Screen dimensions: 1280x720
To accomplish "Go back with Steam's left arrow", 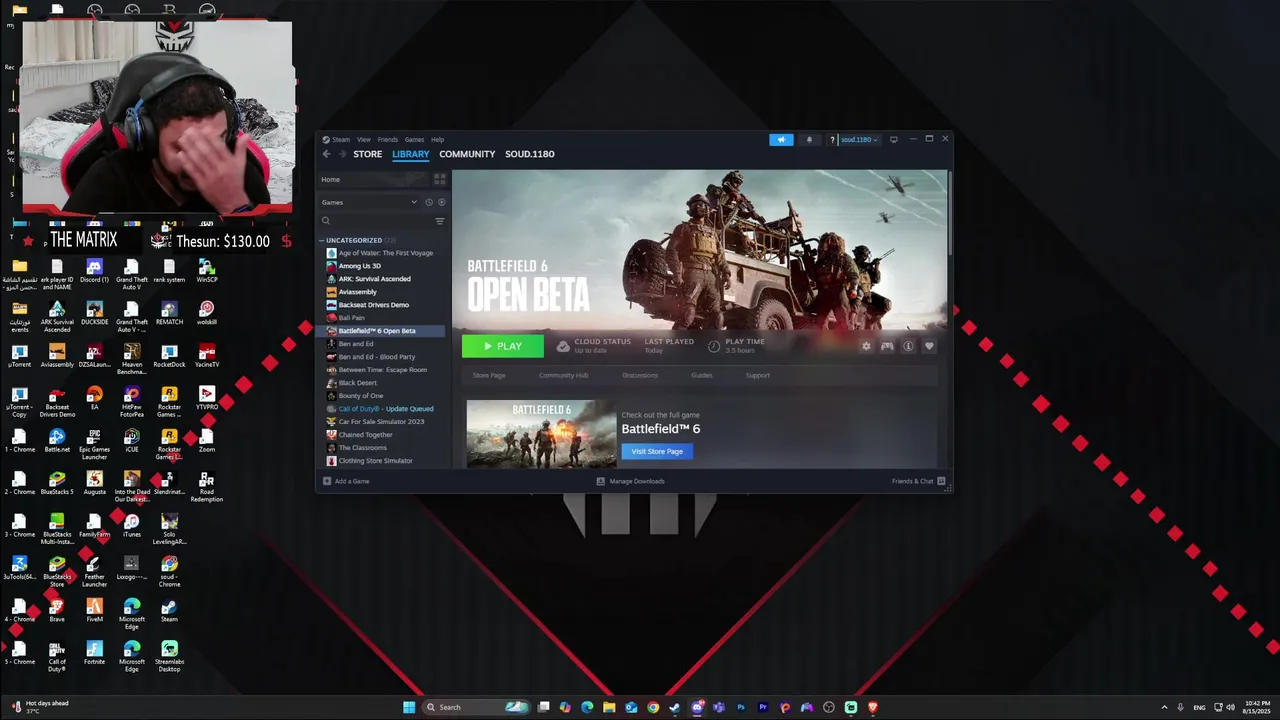I will pos(326,154).
